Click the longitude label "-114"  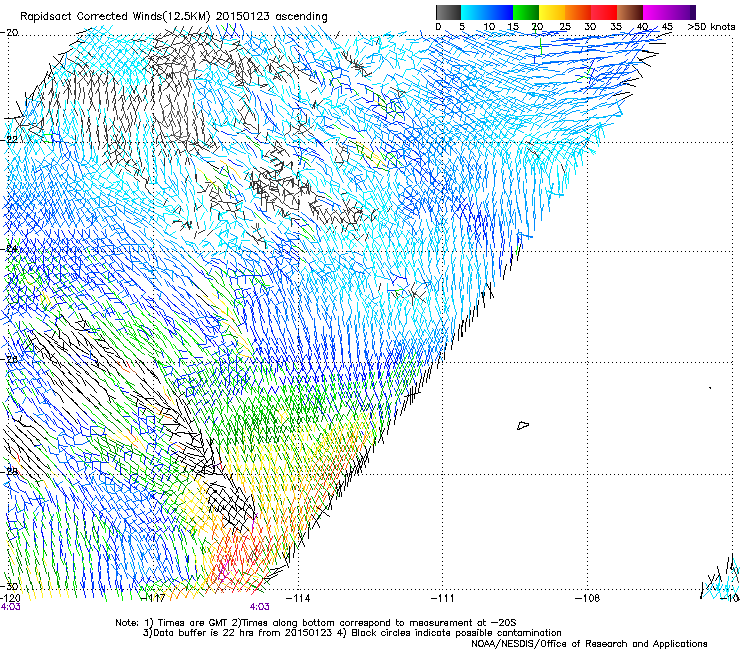tap(298, 598)
